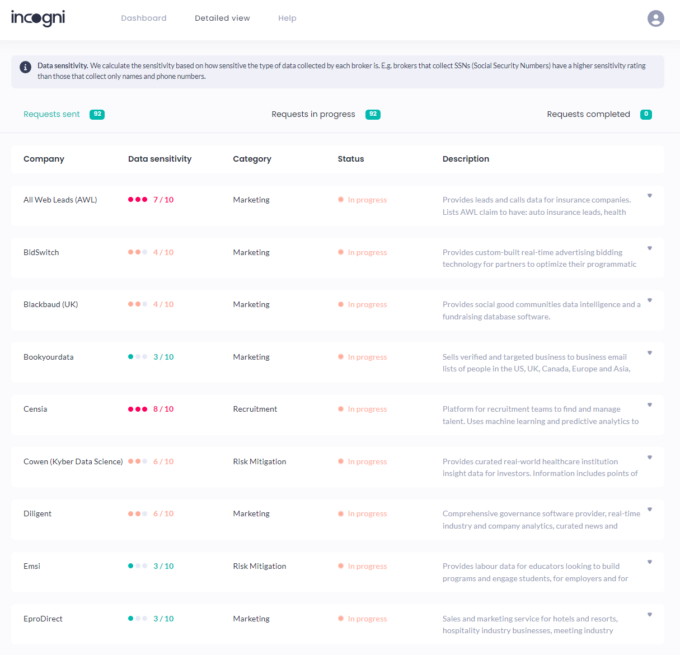Viewport: 680px width, 655px height.
Task: Expand the Diligent row description
Action: pos(649,510)
